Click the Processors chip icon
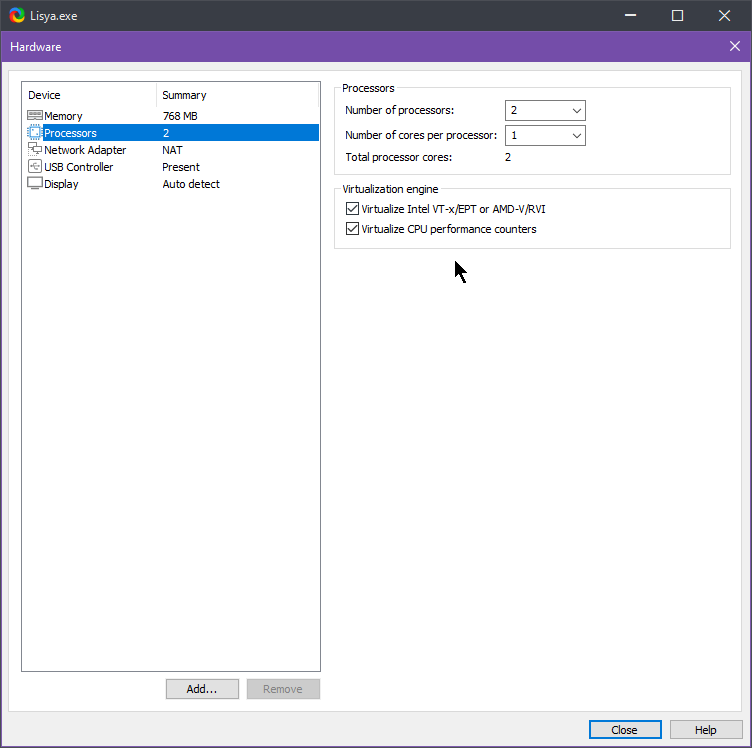Image resolution: width=752 pixels, height=748 pixels. (x=35, y=132)
